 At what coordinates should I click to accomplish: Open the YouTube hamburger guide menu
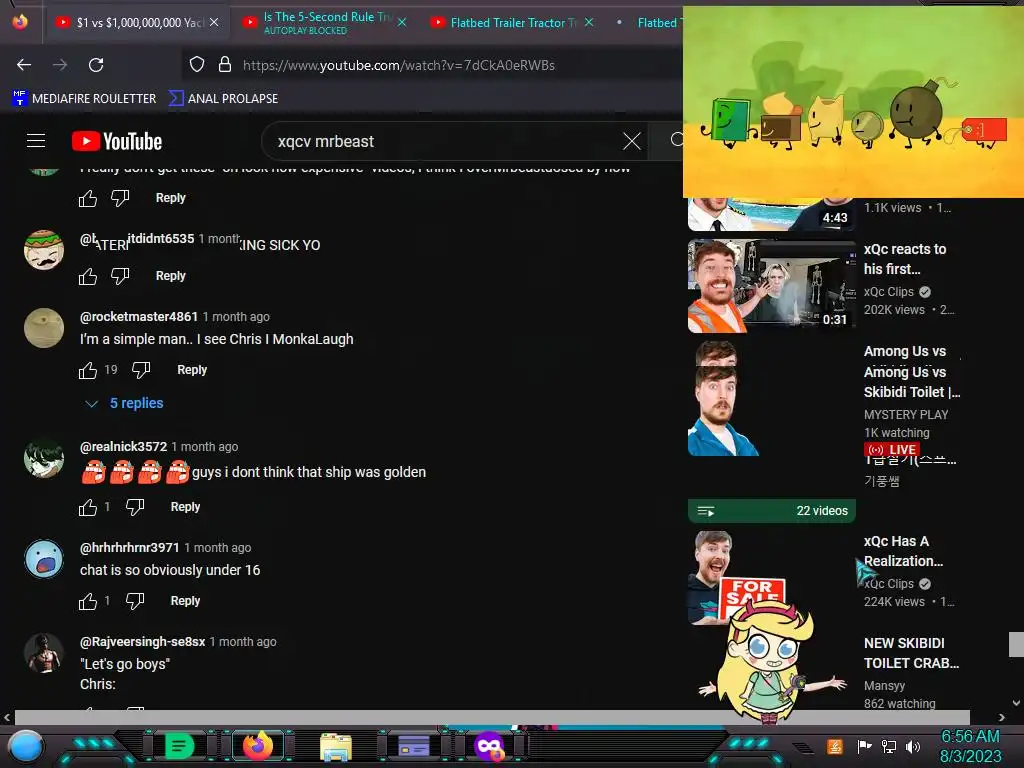tap(36, 140)
